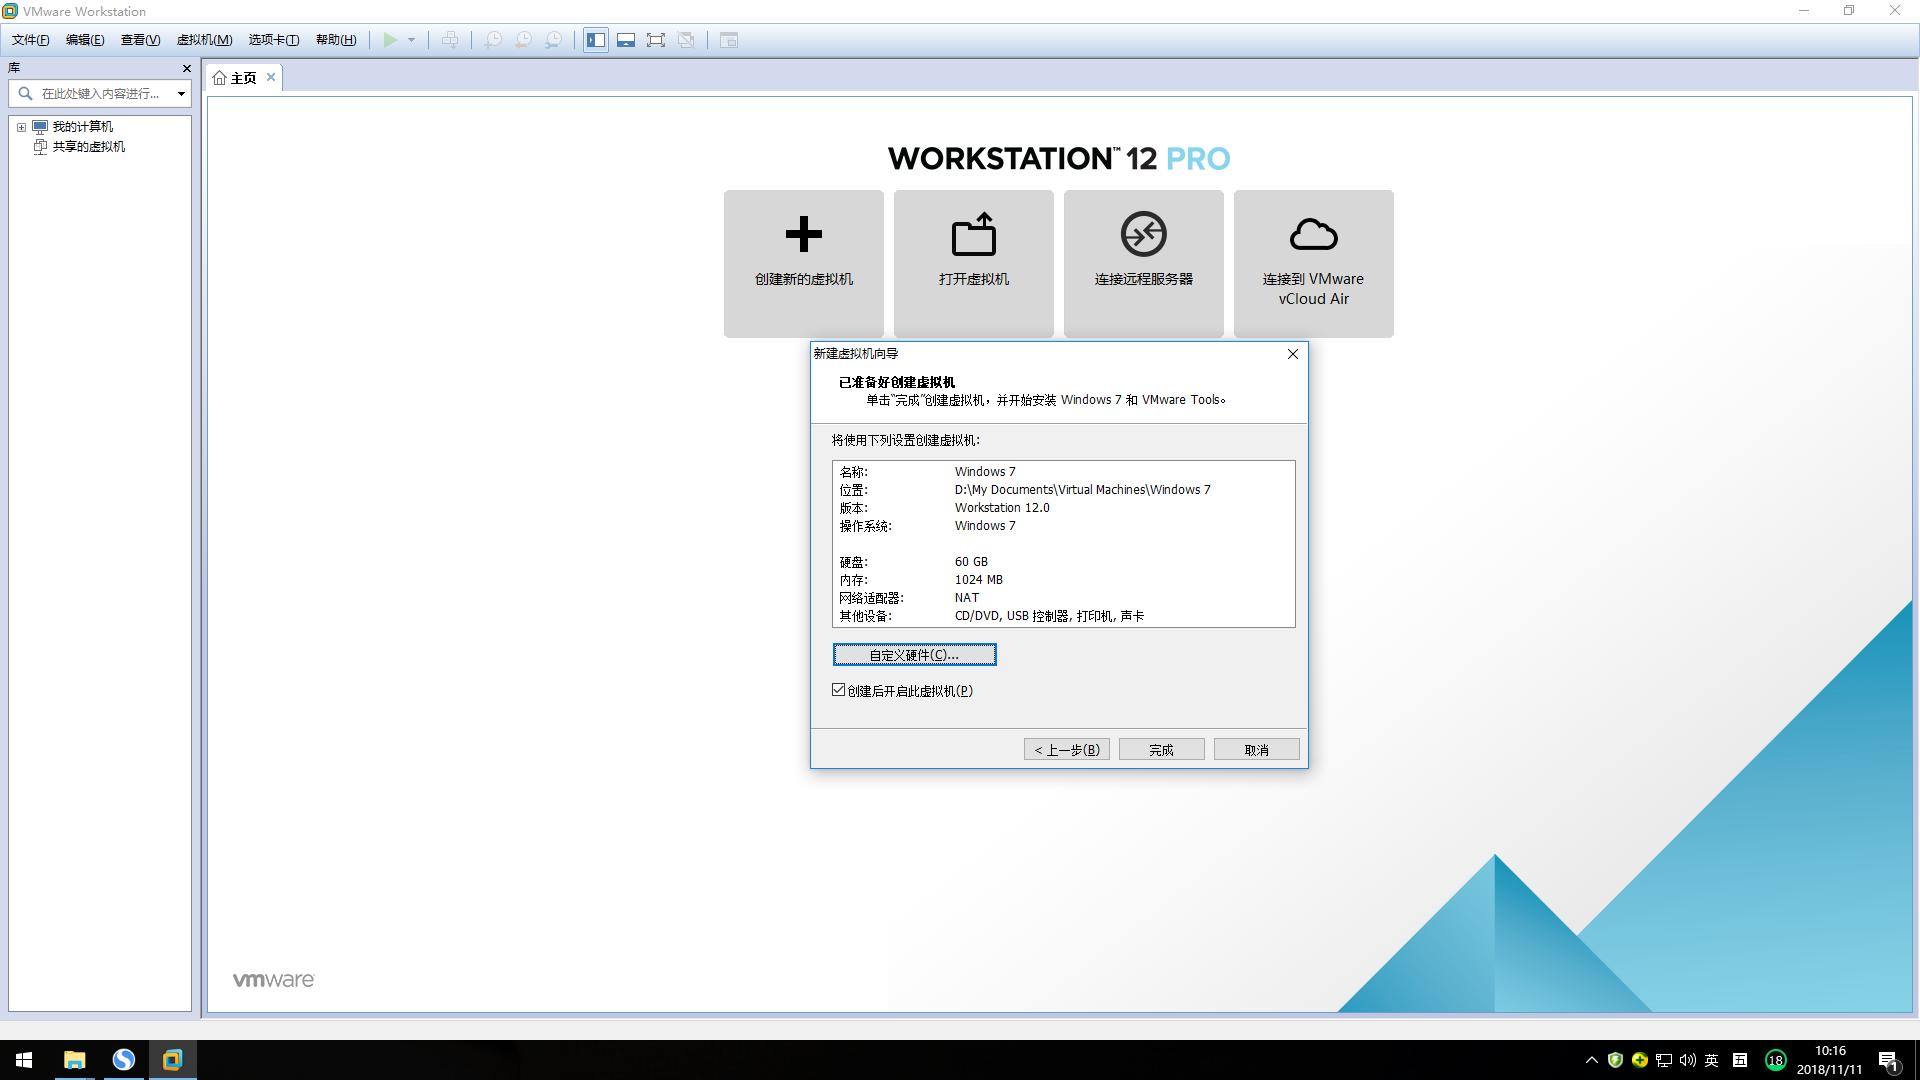Open the 虚拟机(M) menu

[x=203, y=39]
